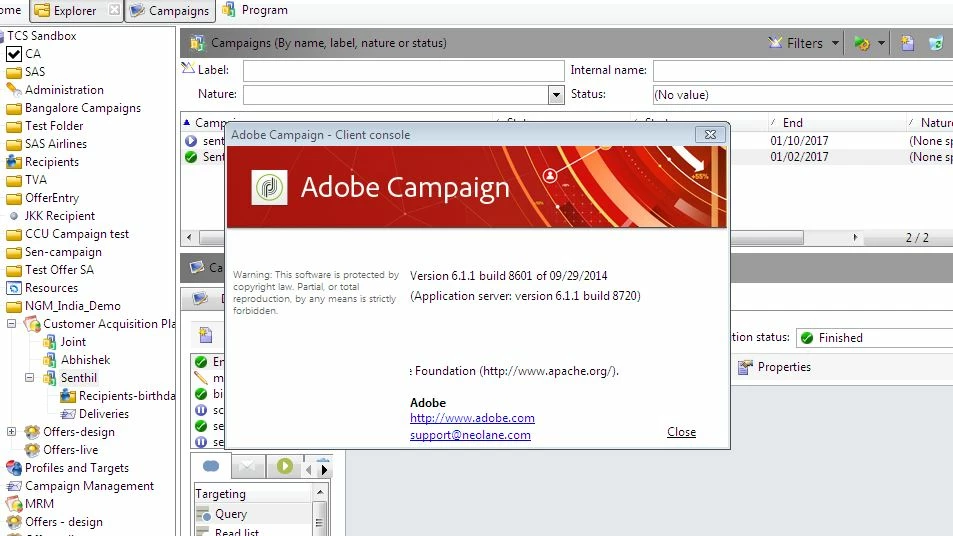The width and height of the screenshot is (953, 536).
Task: Select the Senthil program
Action: [x=78, y=378]
